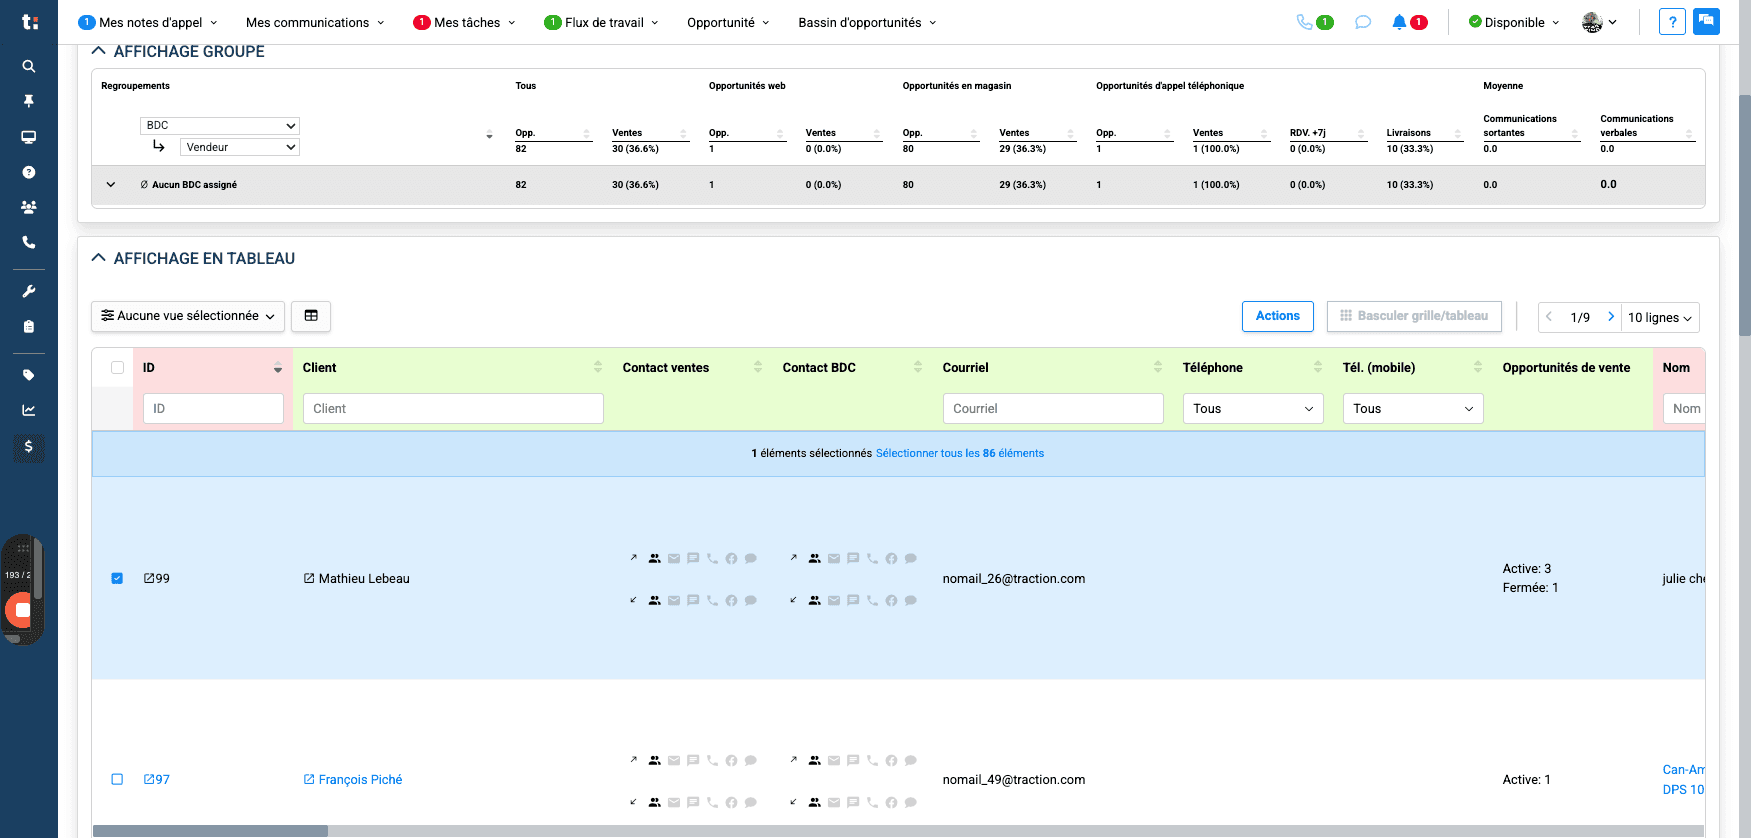Viewport: 1751px width, 838px height.
Task: Click the speech bubble icon in the top bar
Action: [x=1363, y=22]
